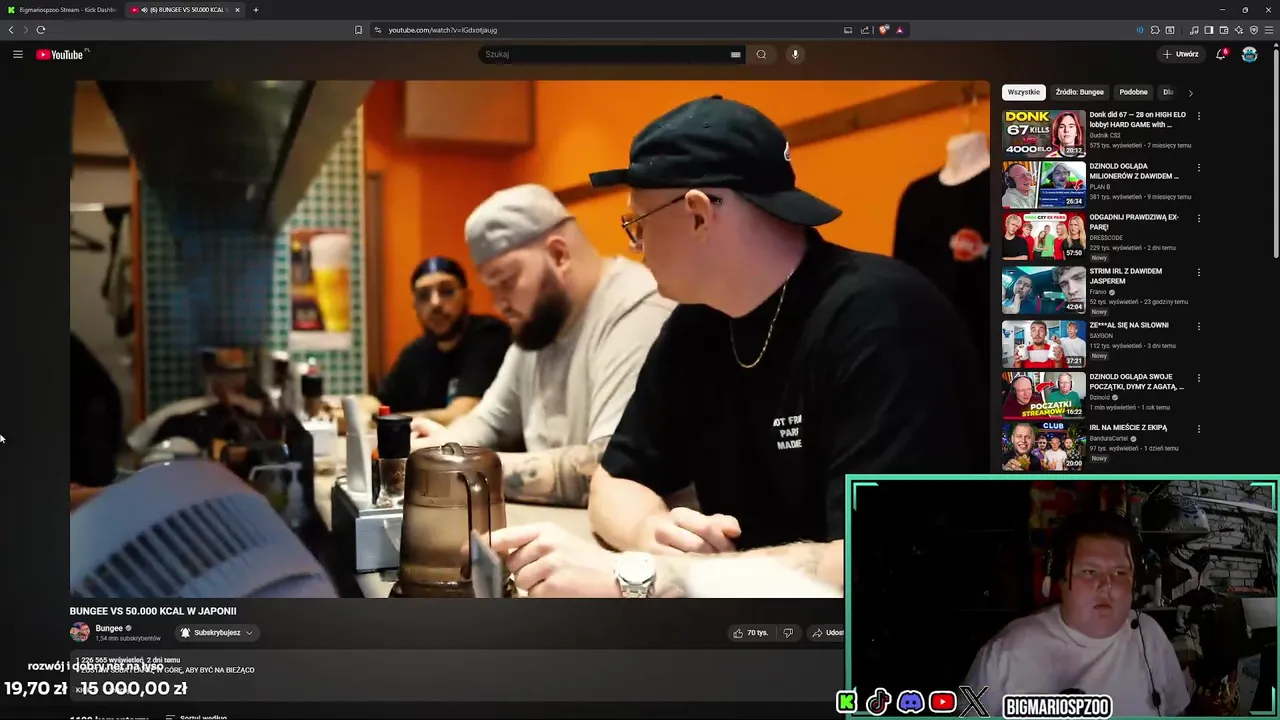Viewport: 1280px width, 720px height.
Task: Select the Źródło: Bungee filter chip
Action: 1079,92
